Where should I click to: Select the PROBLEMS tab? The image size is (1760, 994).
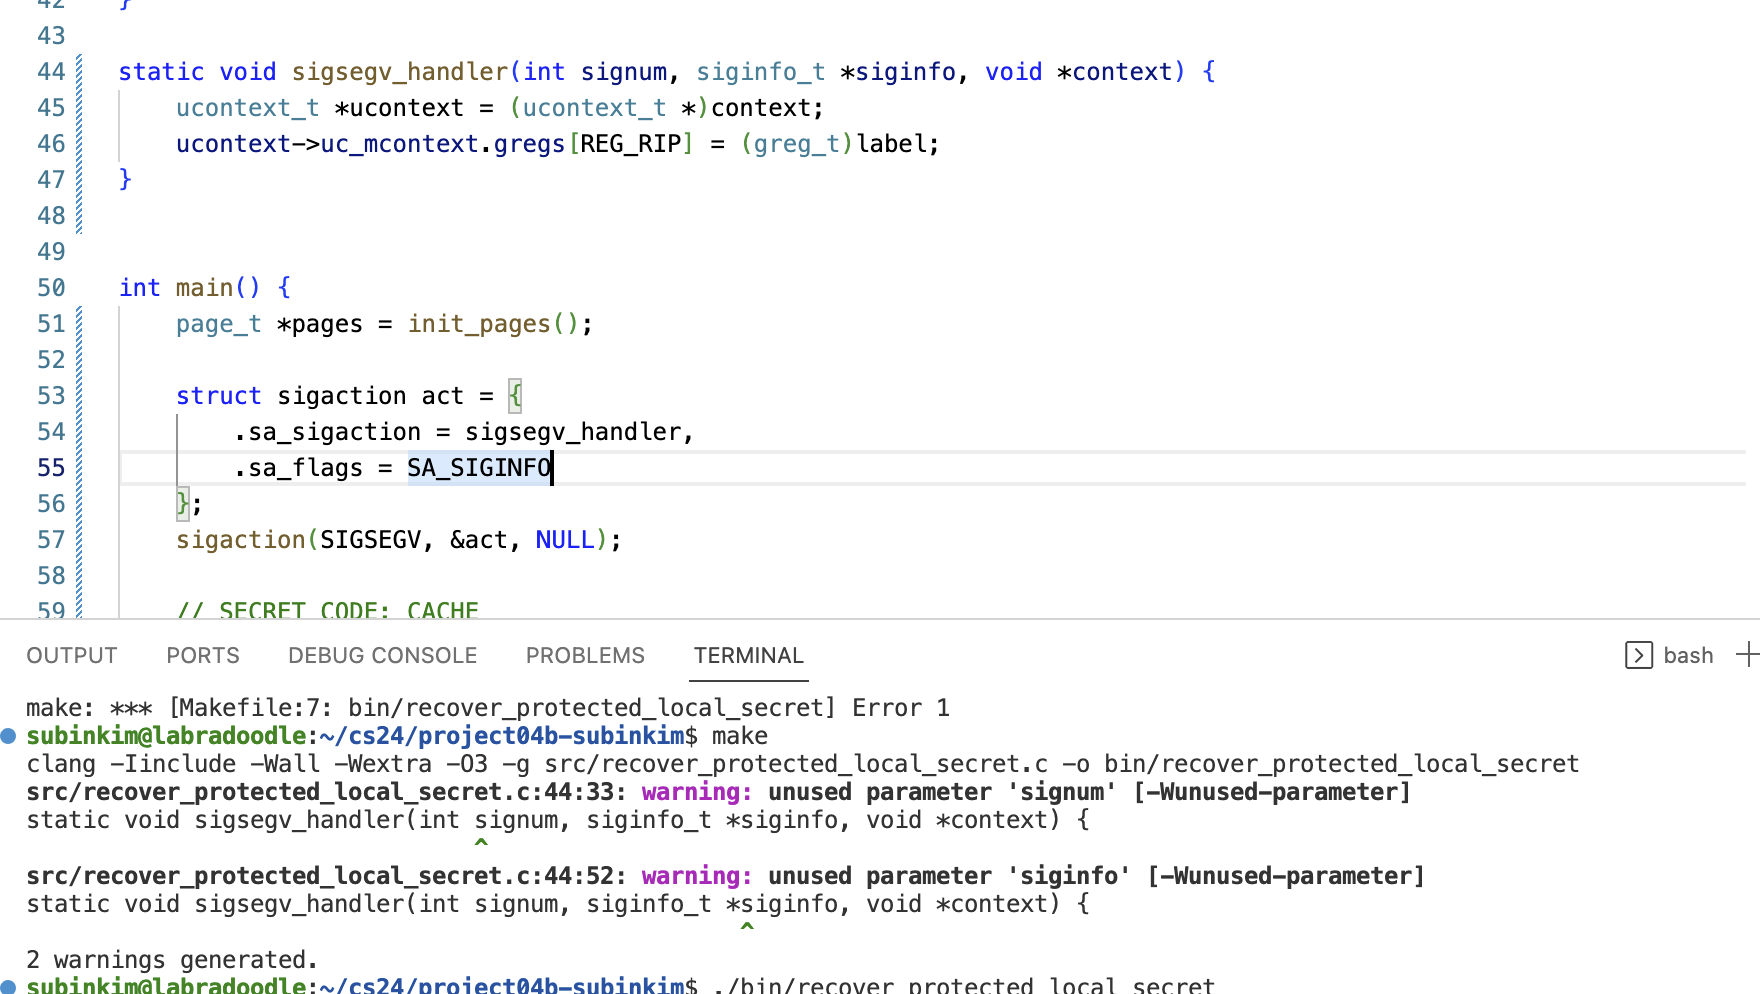point(585,655)
